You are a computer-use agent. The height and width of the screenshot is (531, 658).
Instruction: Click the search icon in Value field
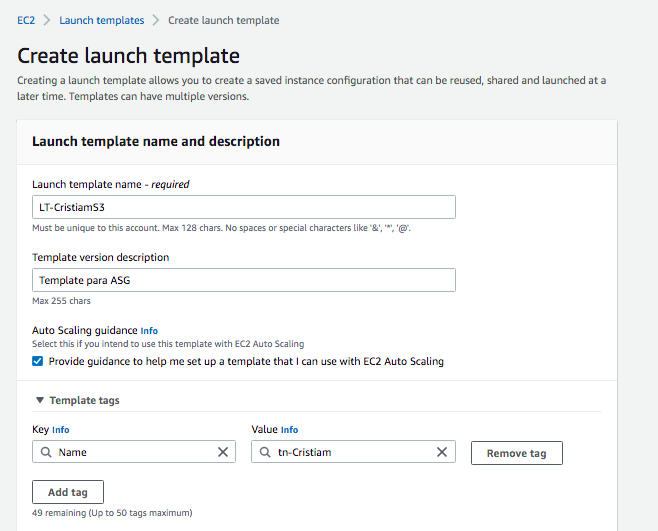click(x=264, y=452)
